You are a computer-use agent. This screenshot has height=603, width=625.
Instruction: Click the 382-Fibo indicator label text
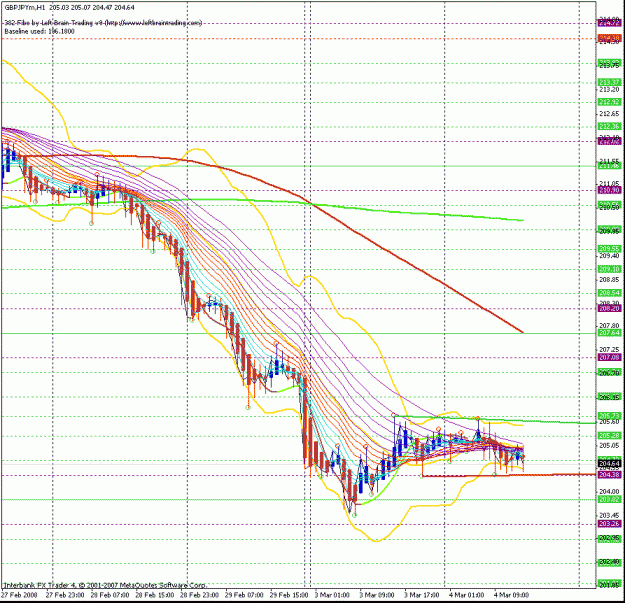pos(103,23)
